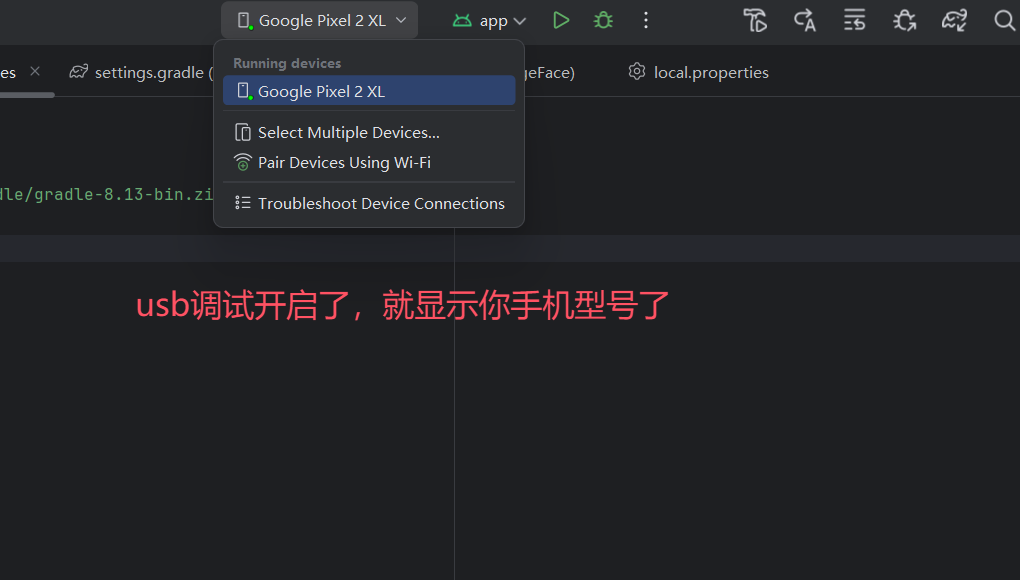
Task: Choose Pair Devices Using Wi-Fi
Action: click(x=369, y=163)
